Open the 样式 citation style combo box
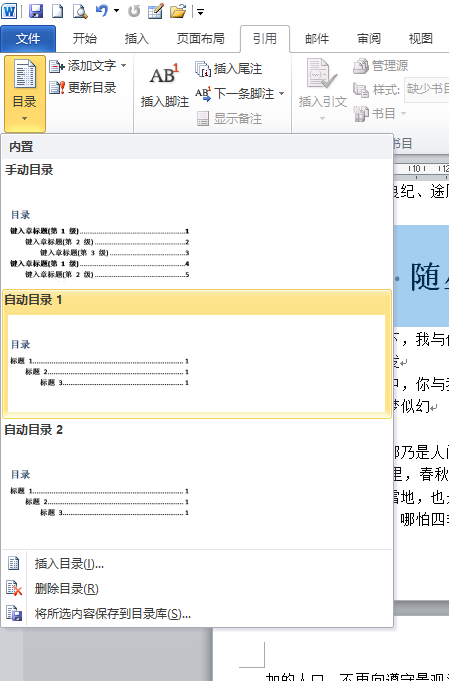This screenshot has height=681, width=449. coord(426,89)
